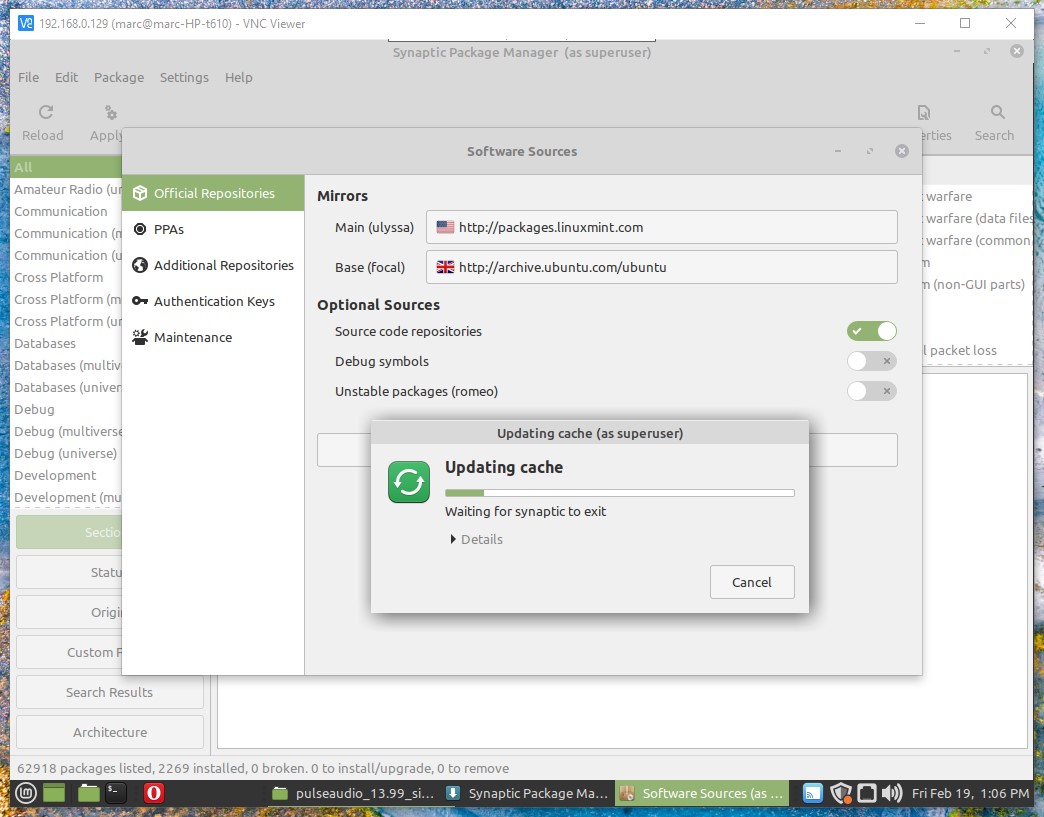The image size is (1044, 817).
Task: Launch the terminal from the panel
Action: [117, 792]
